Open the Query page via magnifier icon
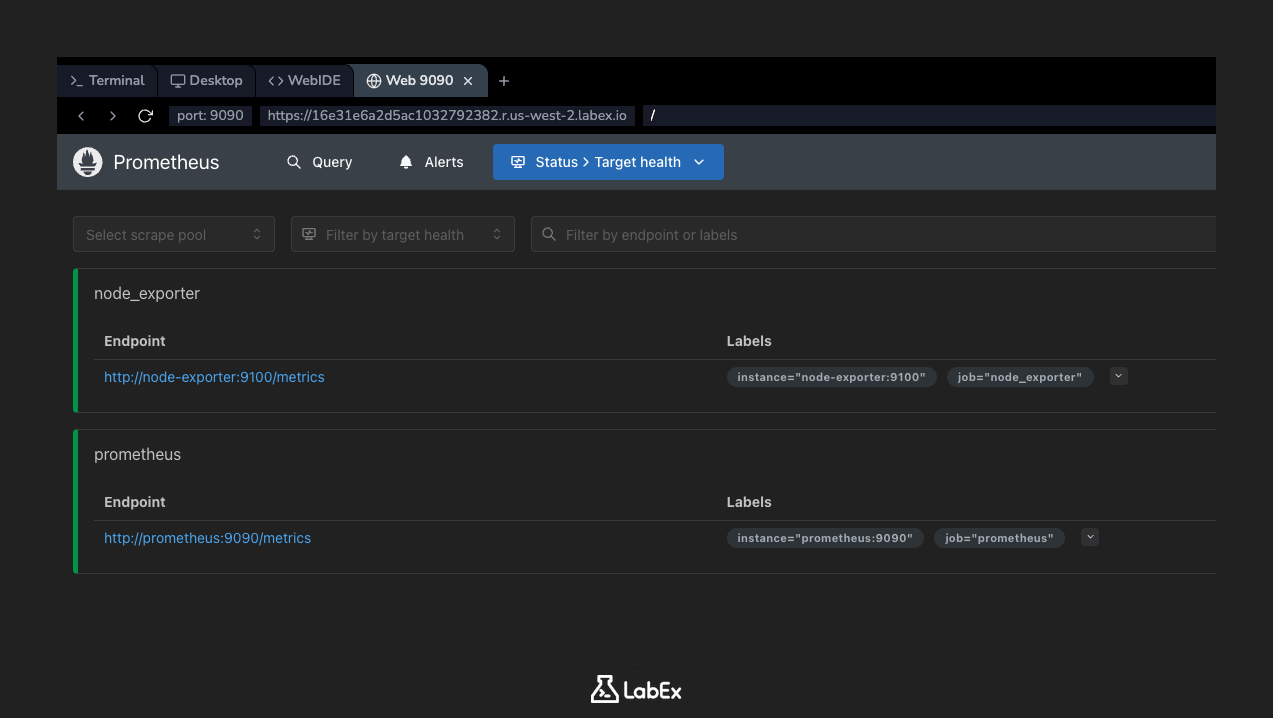 [x=293, y=161]
